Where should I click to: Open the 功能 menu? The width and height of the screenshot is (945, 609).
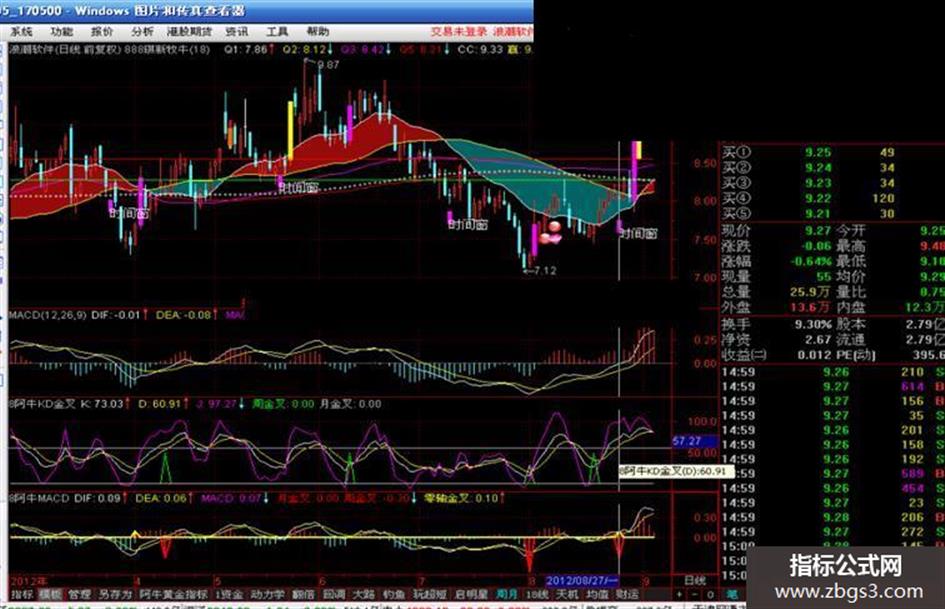(x=61, y=31)
